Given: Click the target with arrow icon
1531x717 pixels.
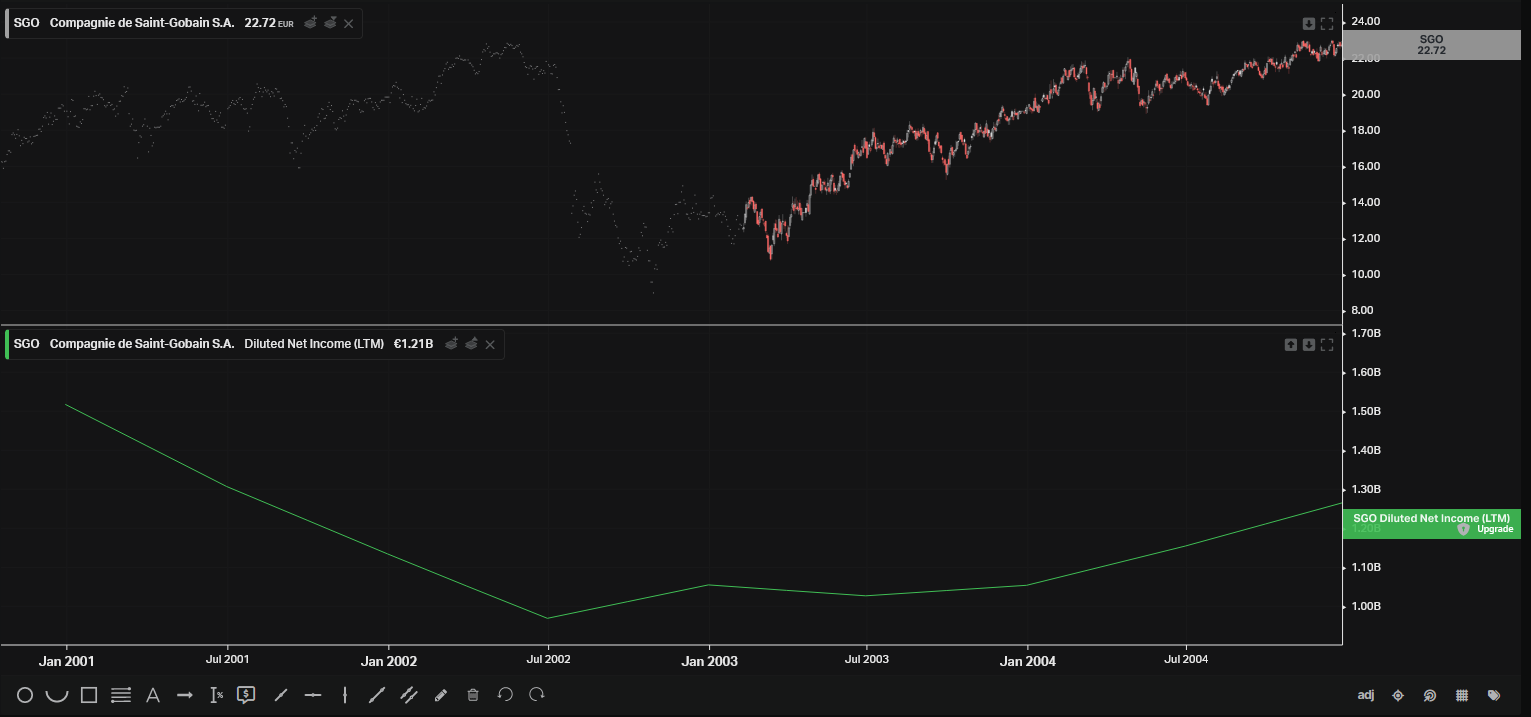Looking at the screenshot, I should click(x=1430, y=695).
